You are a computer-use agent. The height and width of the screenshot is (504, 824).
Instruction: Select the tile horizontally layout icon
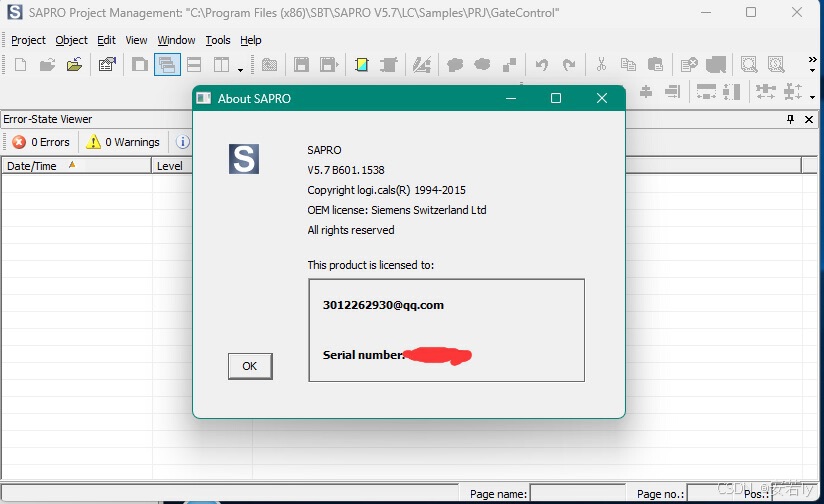coord(194,65)
